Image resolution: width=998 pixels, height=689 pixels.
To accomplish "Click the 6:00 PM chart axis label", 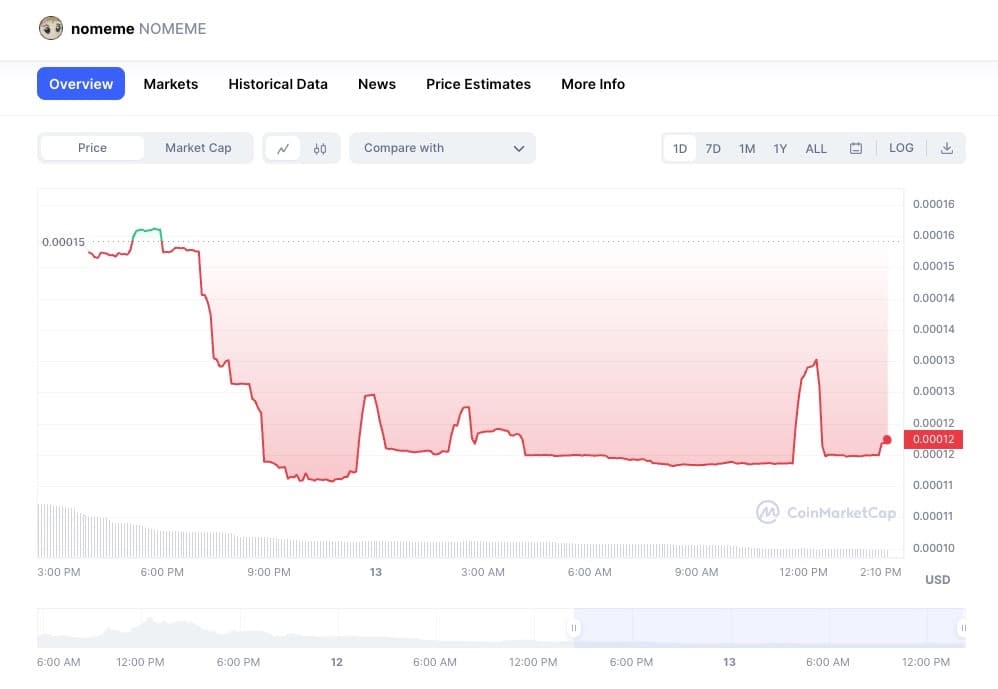I will [x=162, y=572].
